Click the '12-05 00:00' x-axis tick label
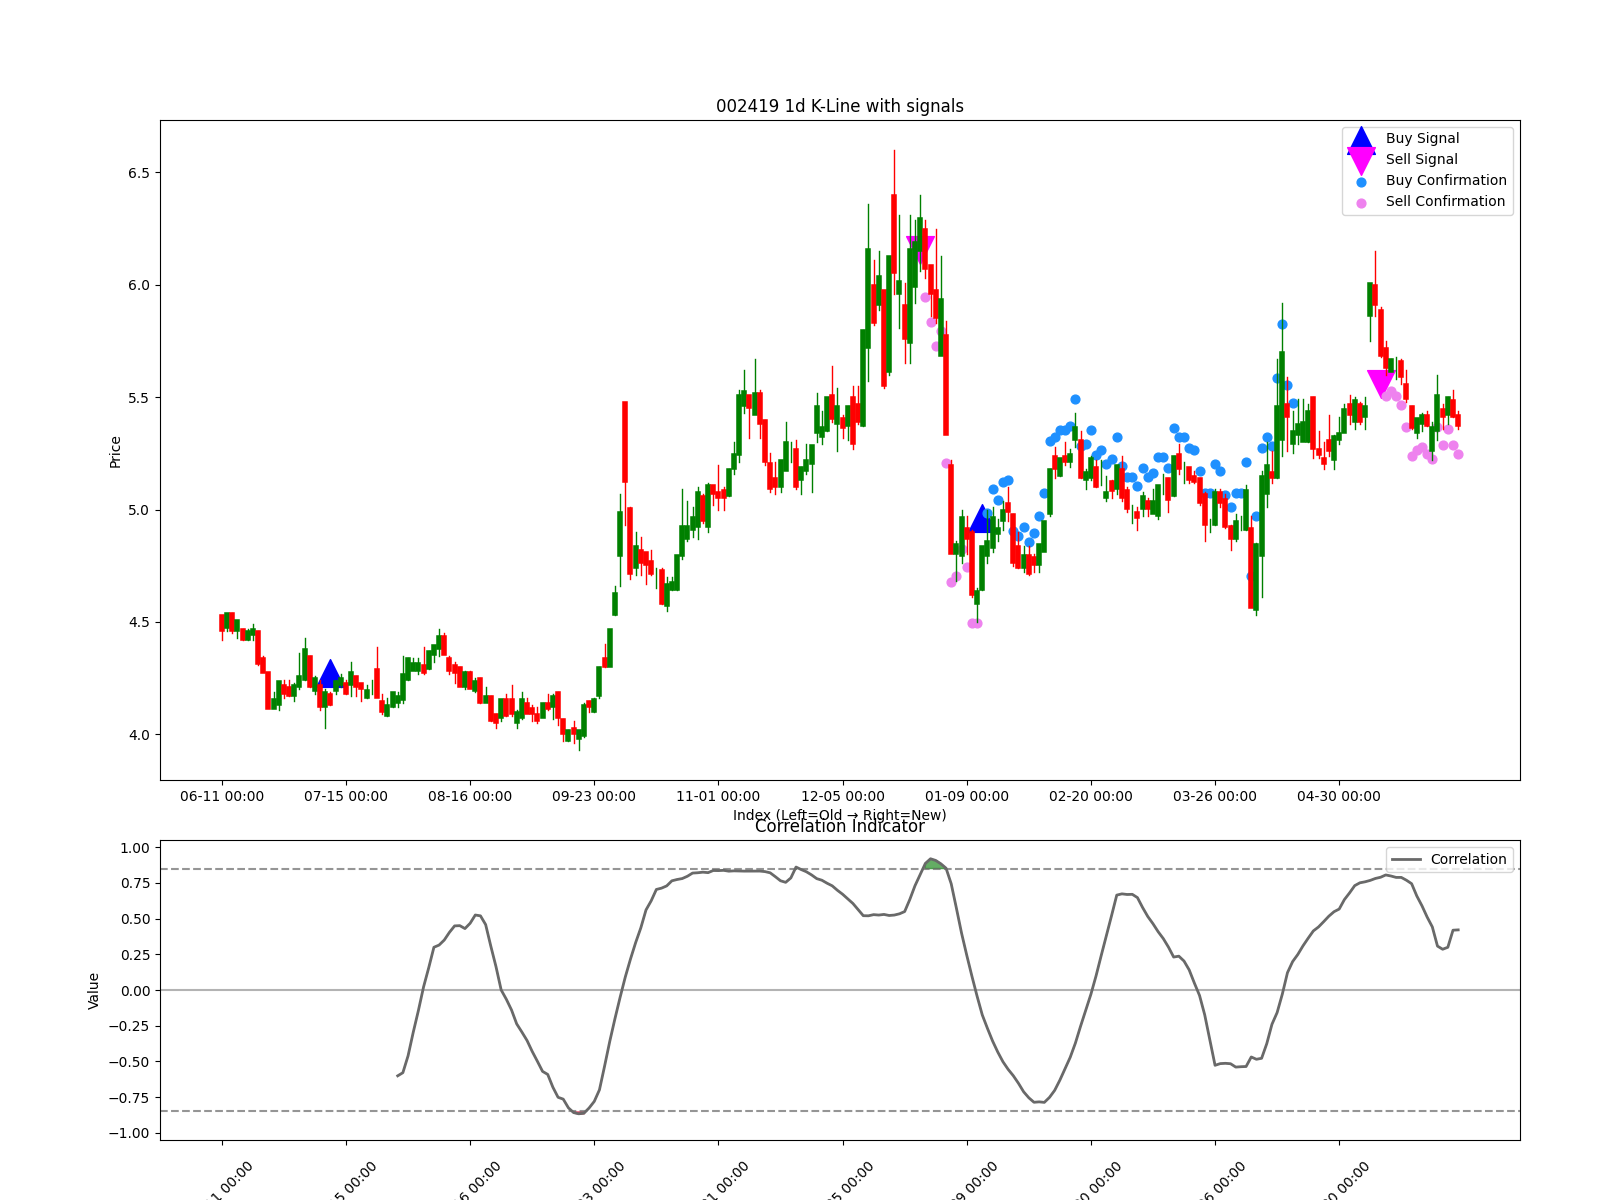This screenshot has width=1600, height=1200. pos(843,796)
